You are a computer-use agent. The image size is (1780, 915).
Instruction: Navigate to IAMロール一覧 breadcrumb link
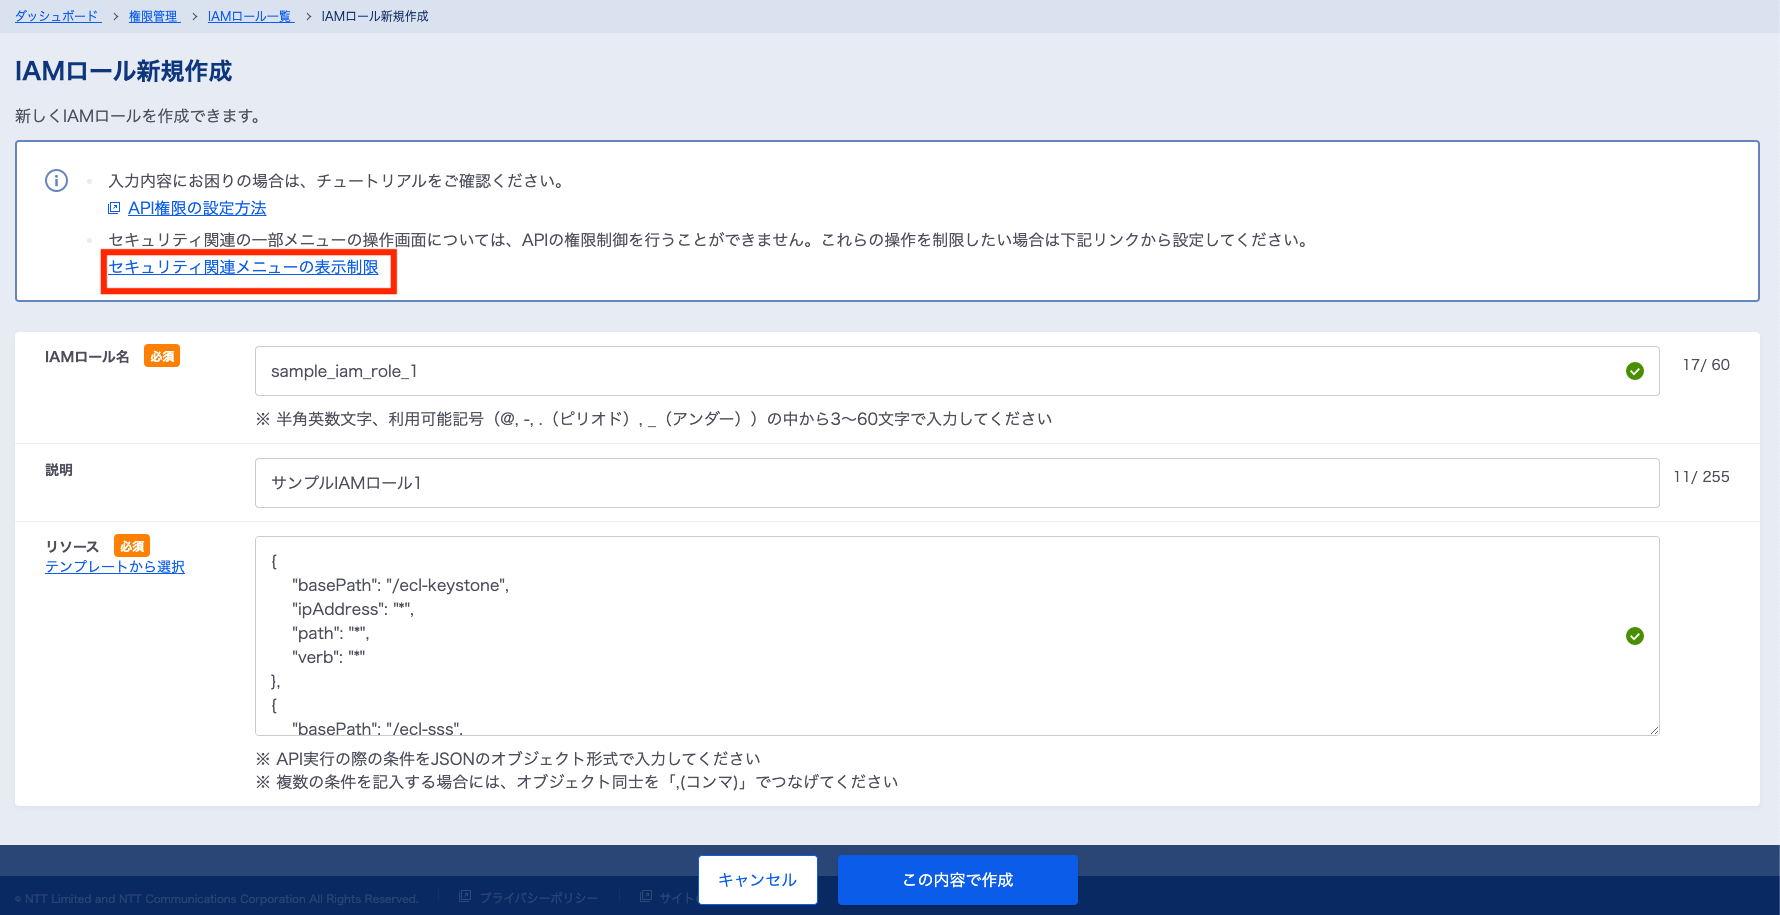[x=250, y=16]
